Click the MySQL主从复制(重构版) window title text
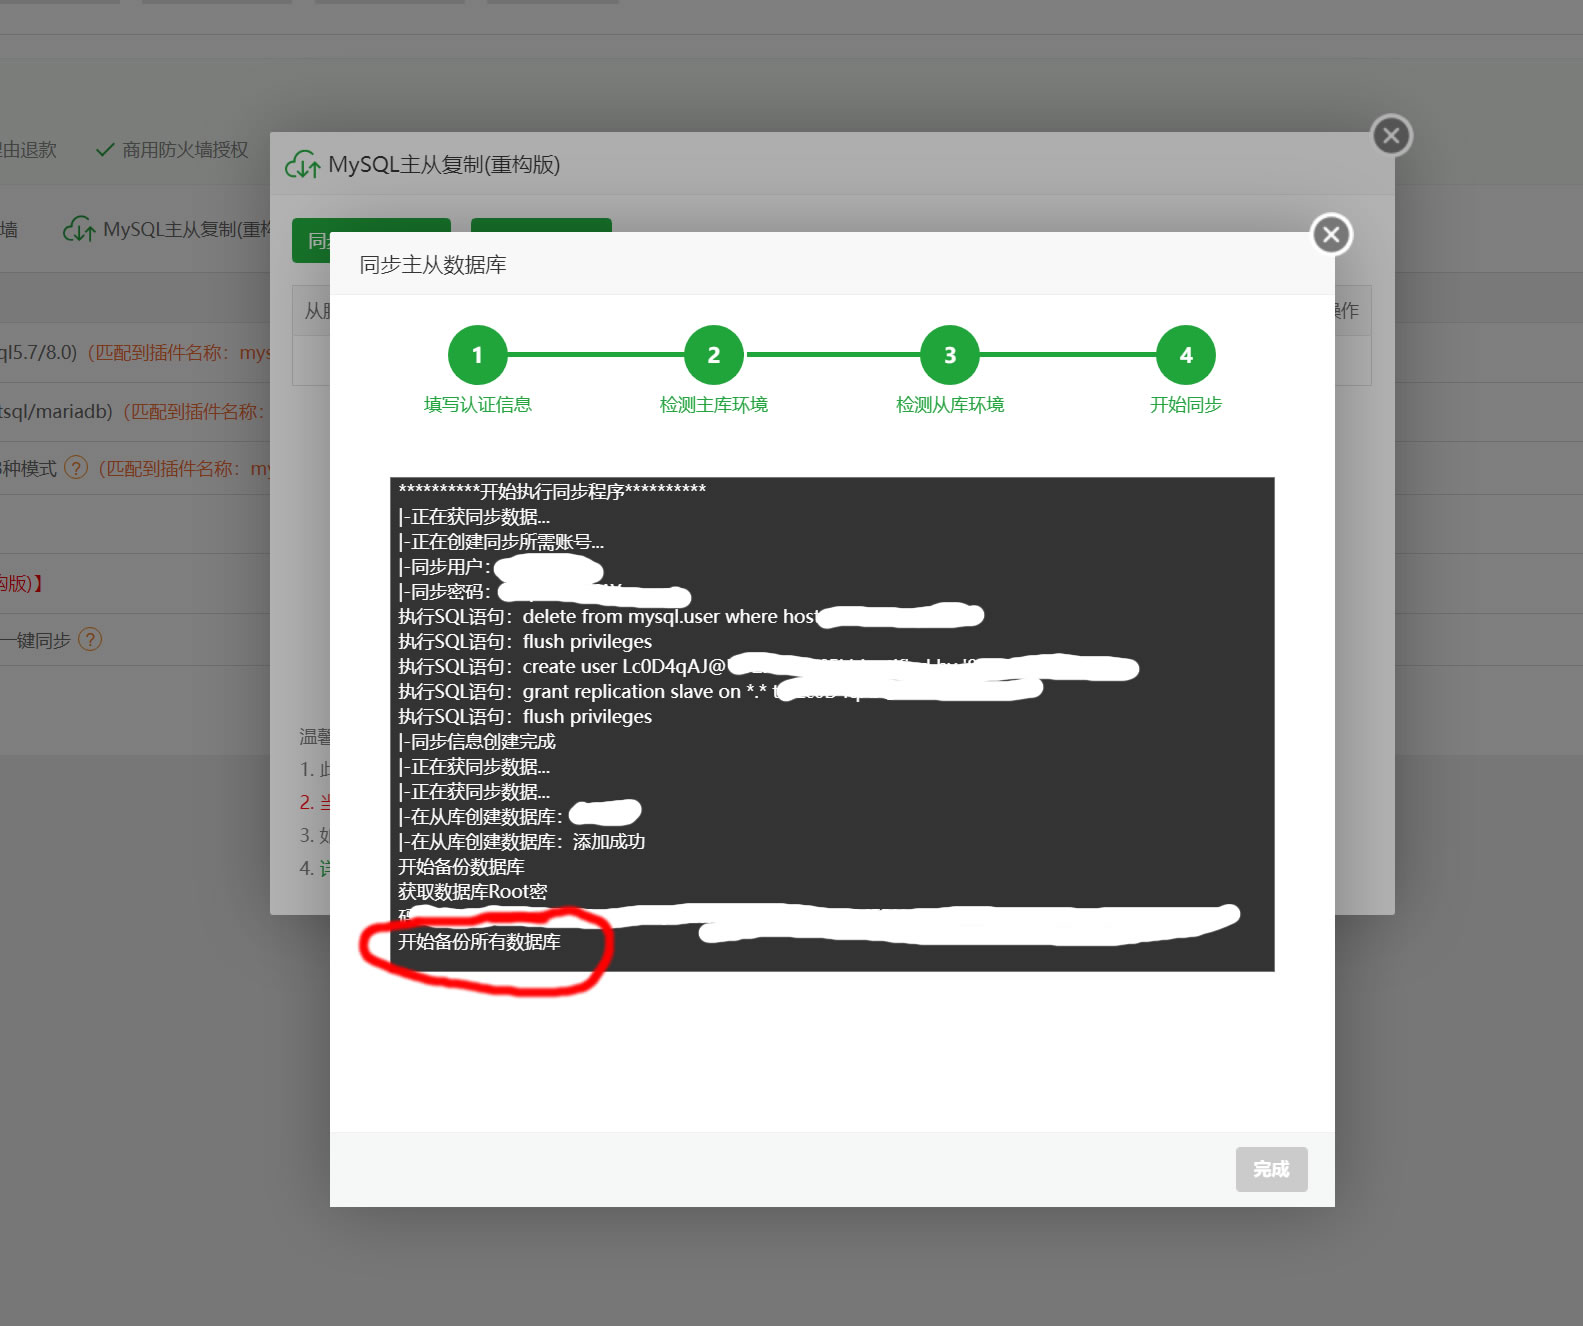This screenshot has width=1583, height=1326. coord(444,165)
